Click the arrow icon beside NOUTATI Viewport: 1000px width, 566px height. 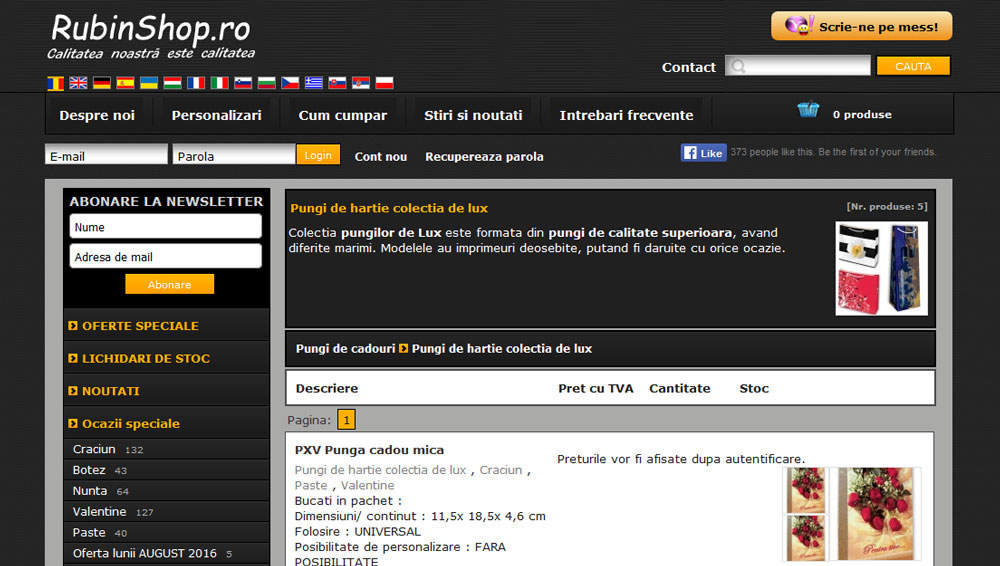point(73,391)
